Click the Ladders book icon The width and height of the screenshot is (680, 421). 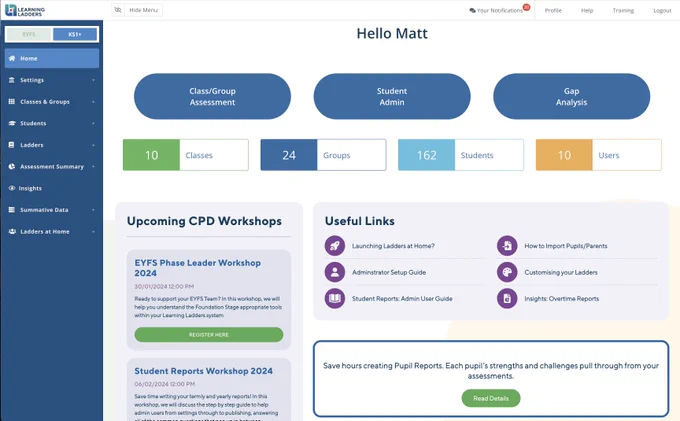(x=12, y=145)
